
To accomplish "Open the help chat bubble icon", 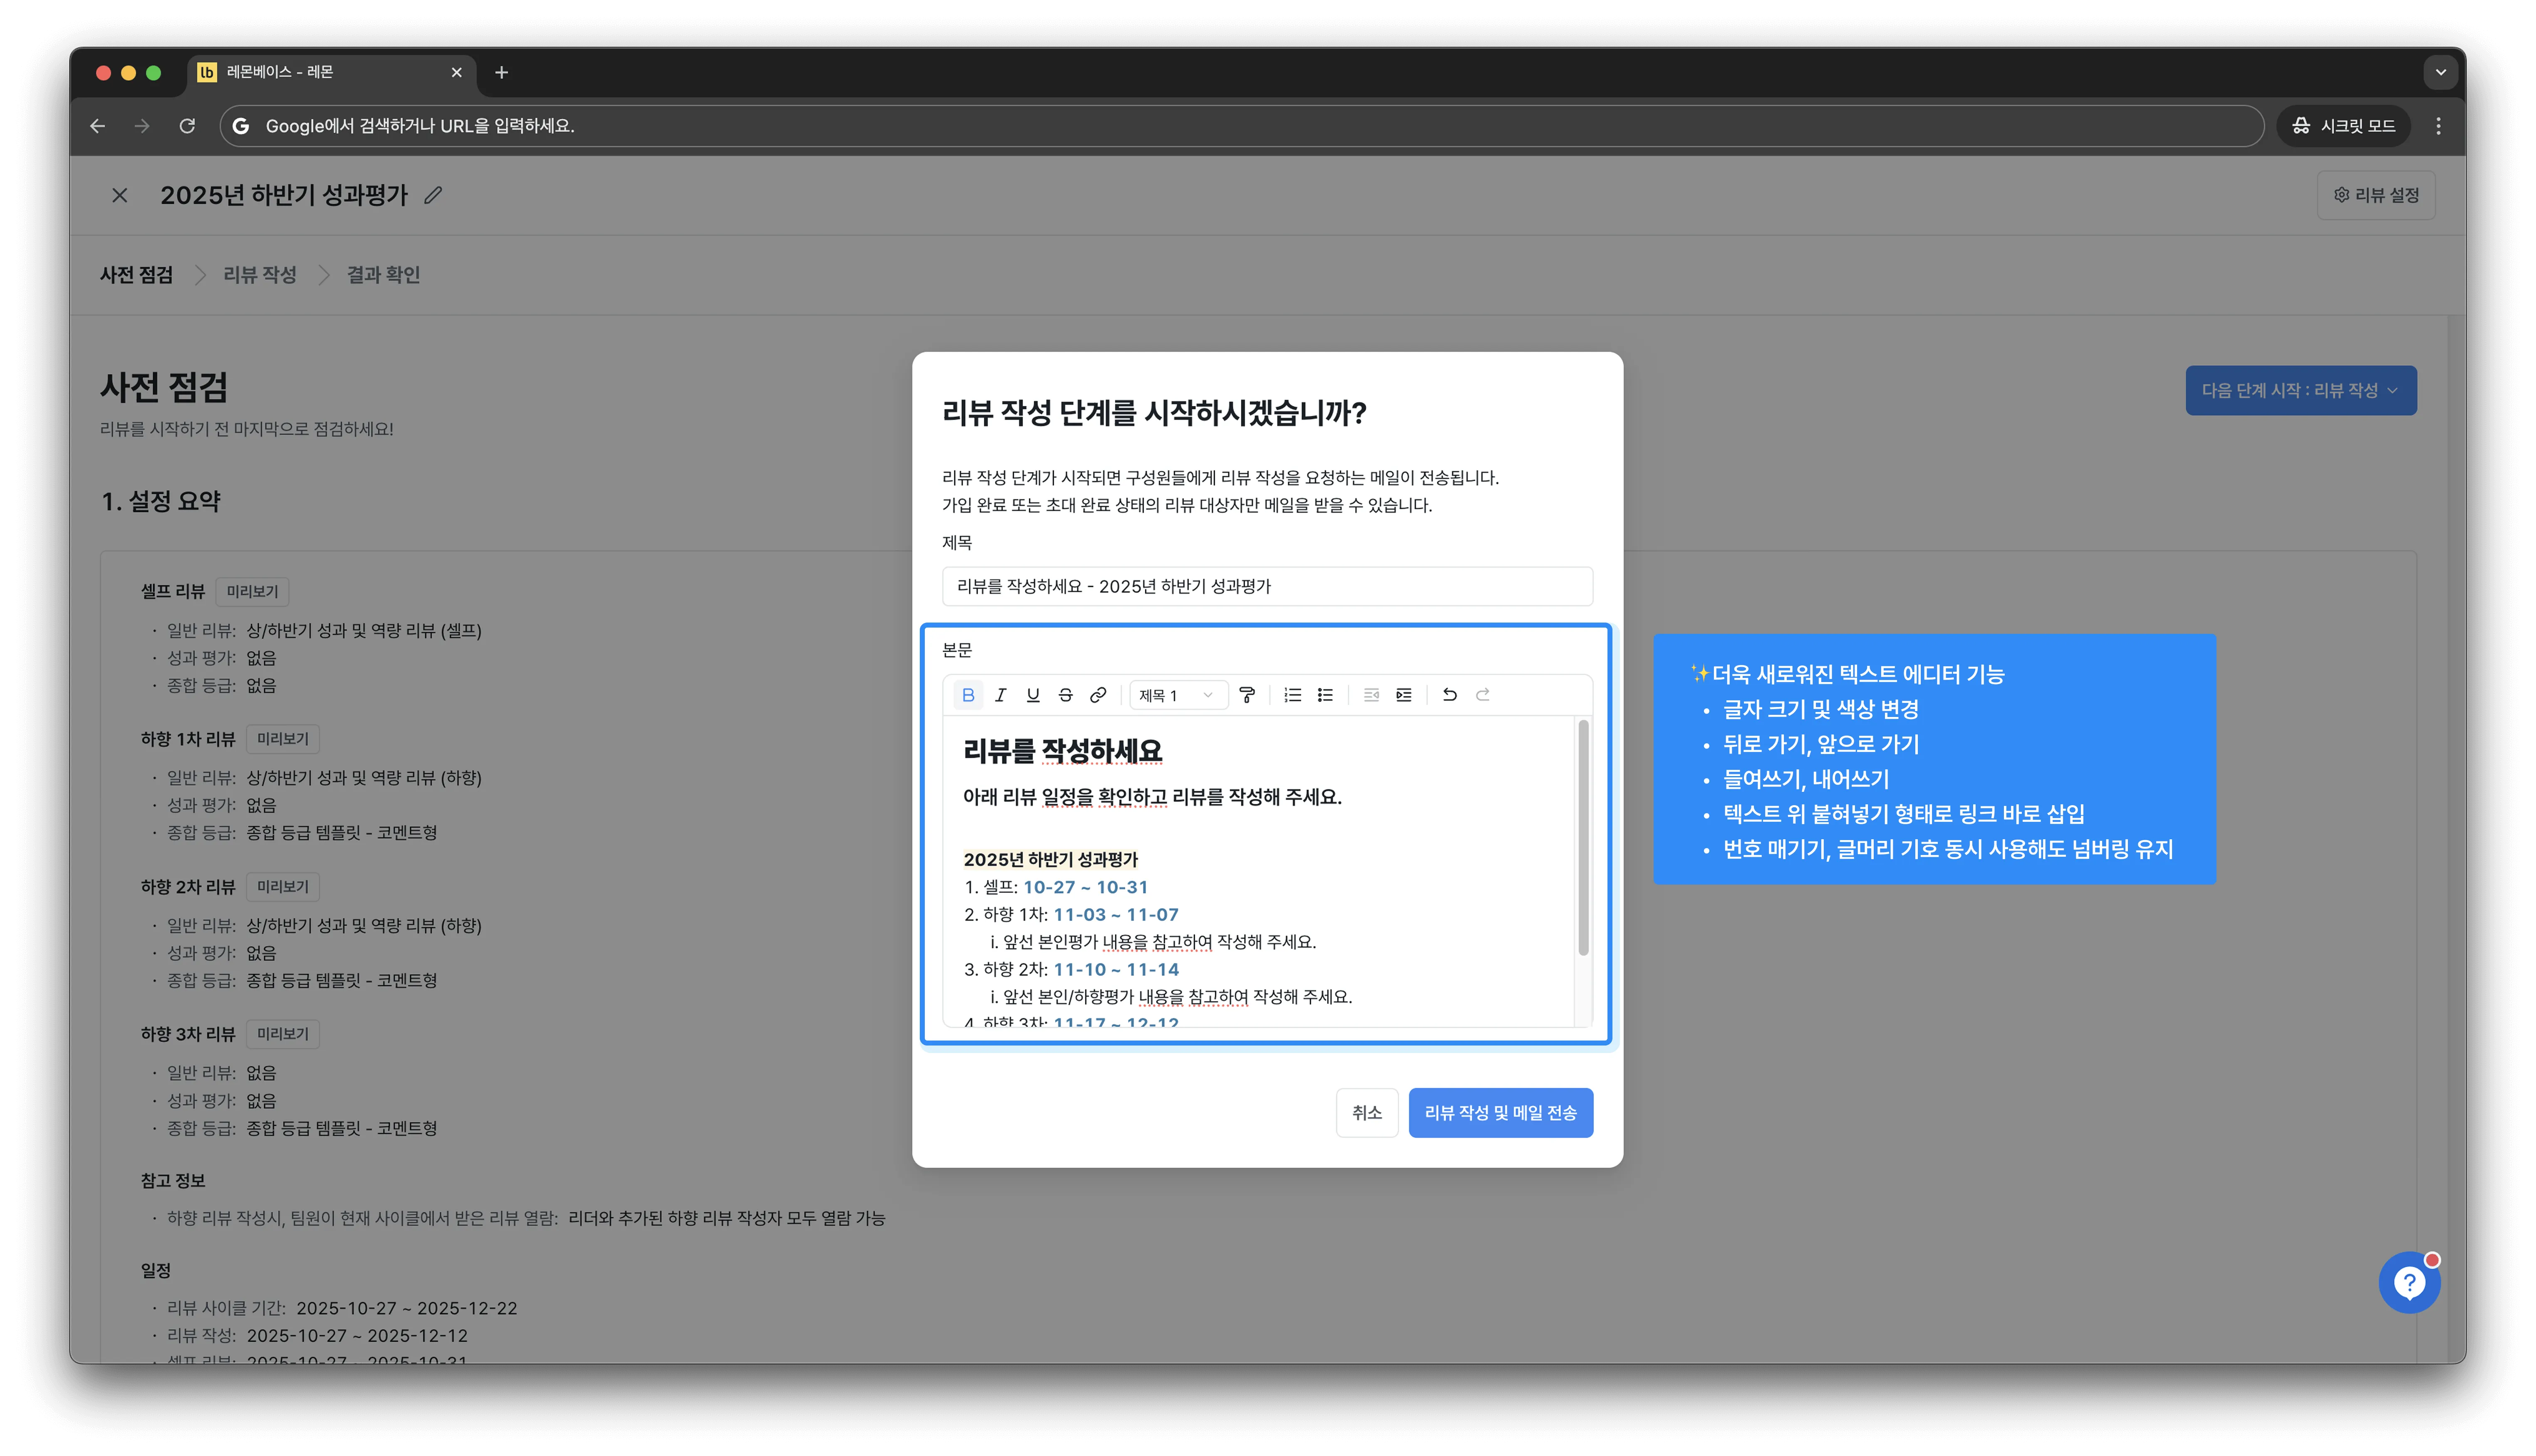I will pos(2409,1282).
